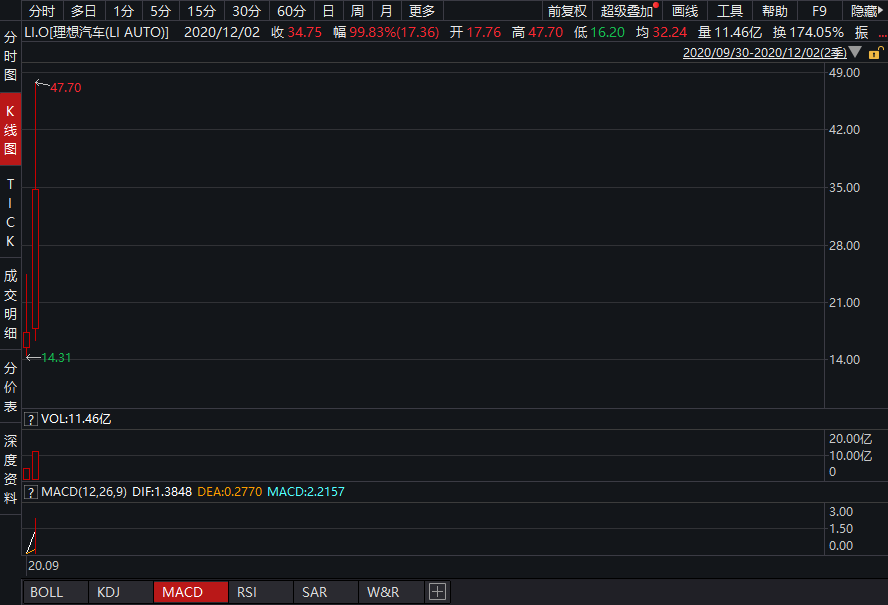Click the MACD:2.2157 value
The image size is (888, 605).
pos(306,492)
